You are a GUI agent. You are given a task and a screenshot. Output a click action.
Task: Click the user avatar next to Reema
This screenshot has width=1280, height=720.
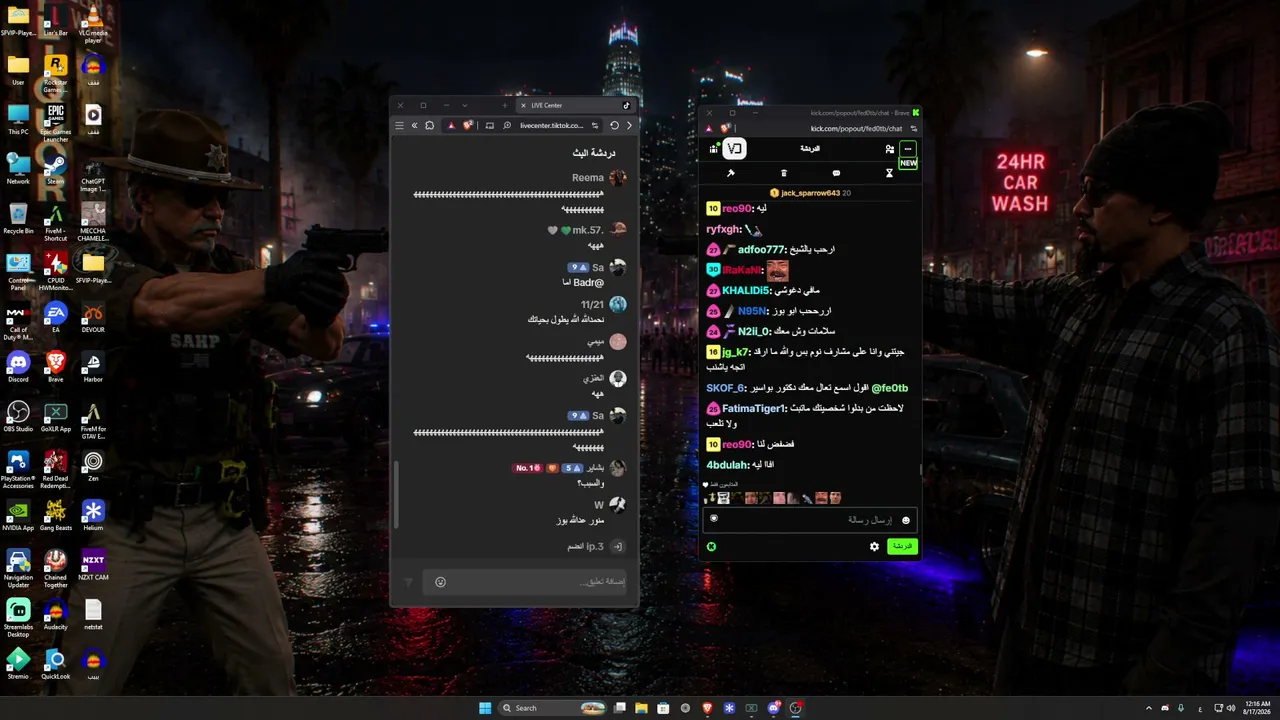618,178
